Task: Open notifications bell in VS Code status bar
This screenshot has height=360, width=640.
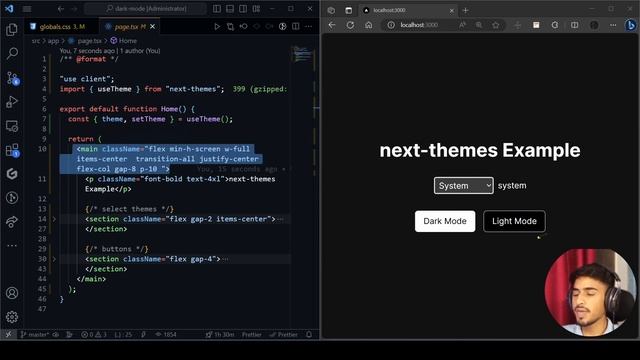Action: click(x=309, y=335)
